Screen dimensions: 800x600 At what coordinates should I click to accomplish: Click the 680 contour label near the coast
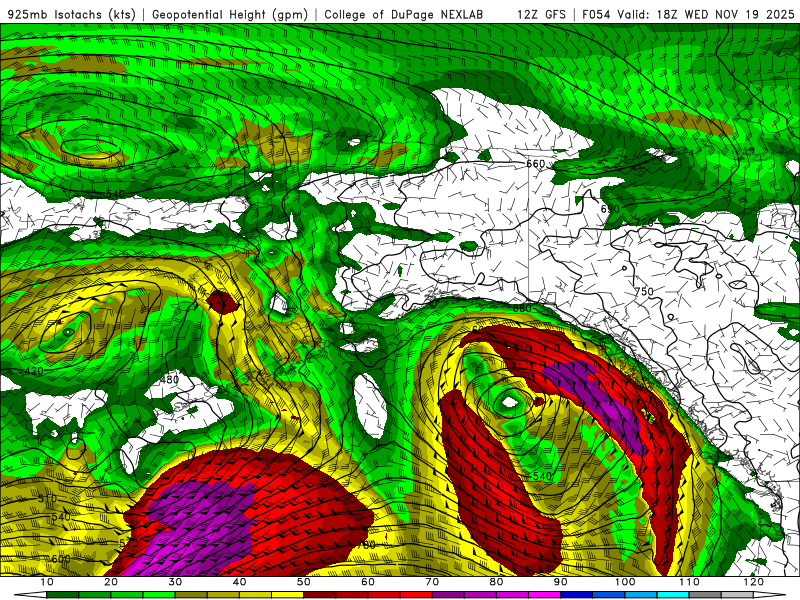522,309
